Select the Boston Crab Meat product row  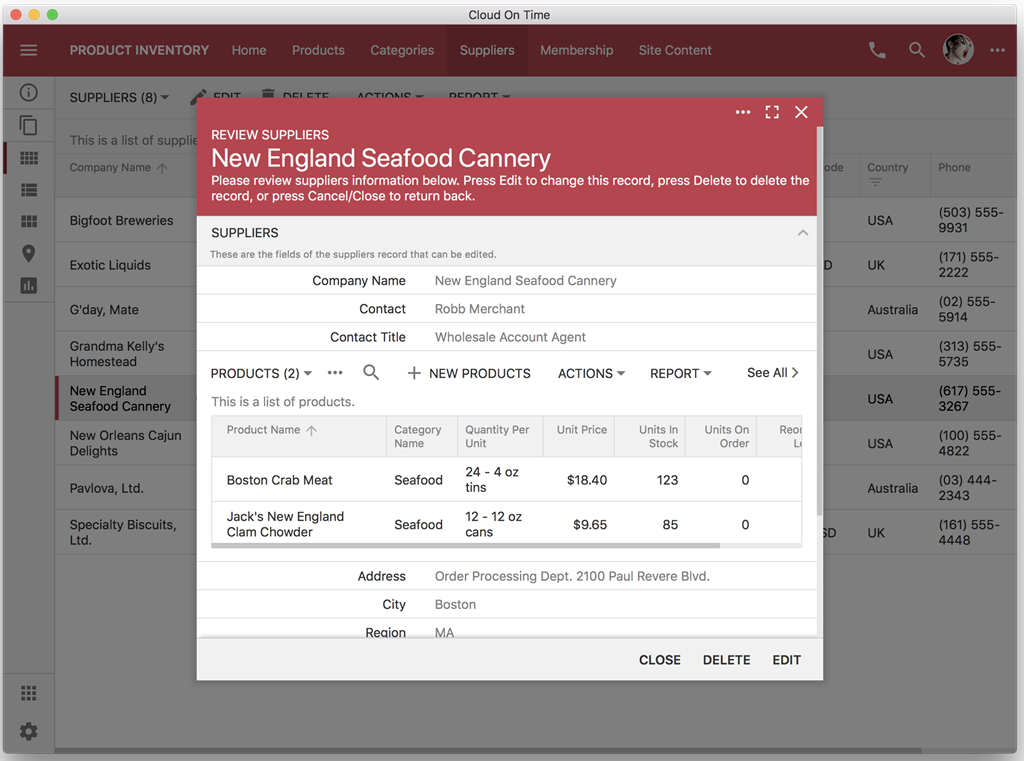coord(507,479)
